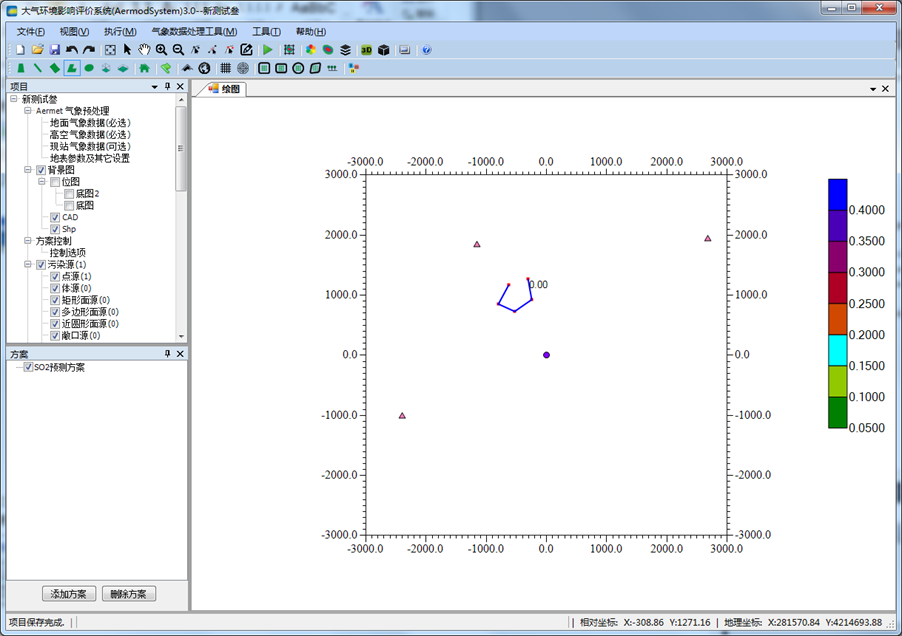Image resolution: width=902 pixels, height=636 pixels.
Task: Collapse the 背景图 tree node
Action: point(28,170)
